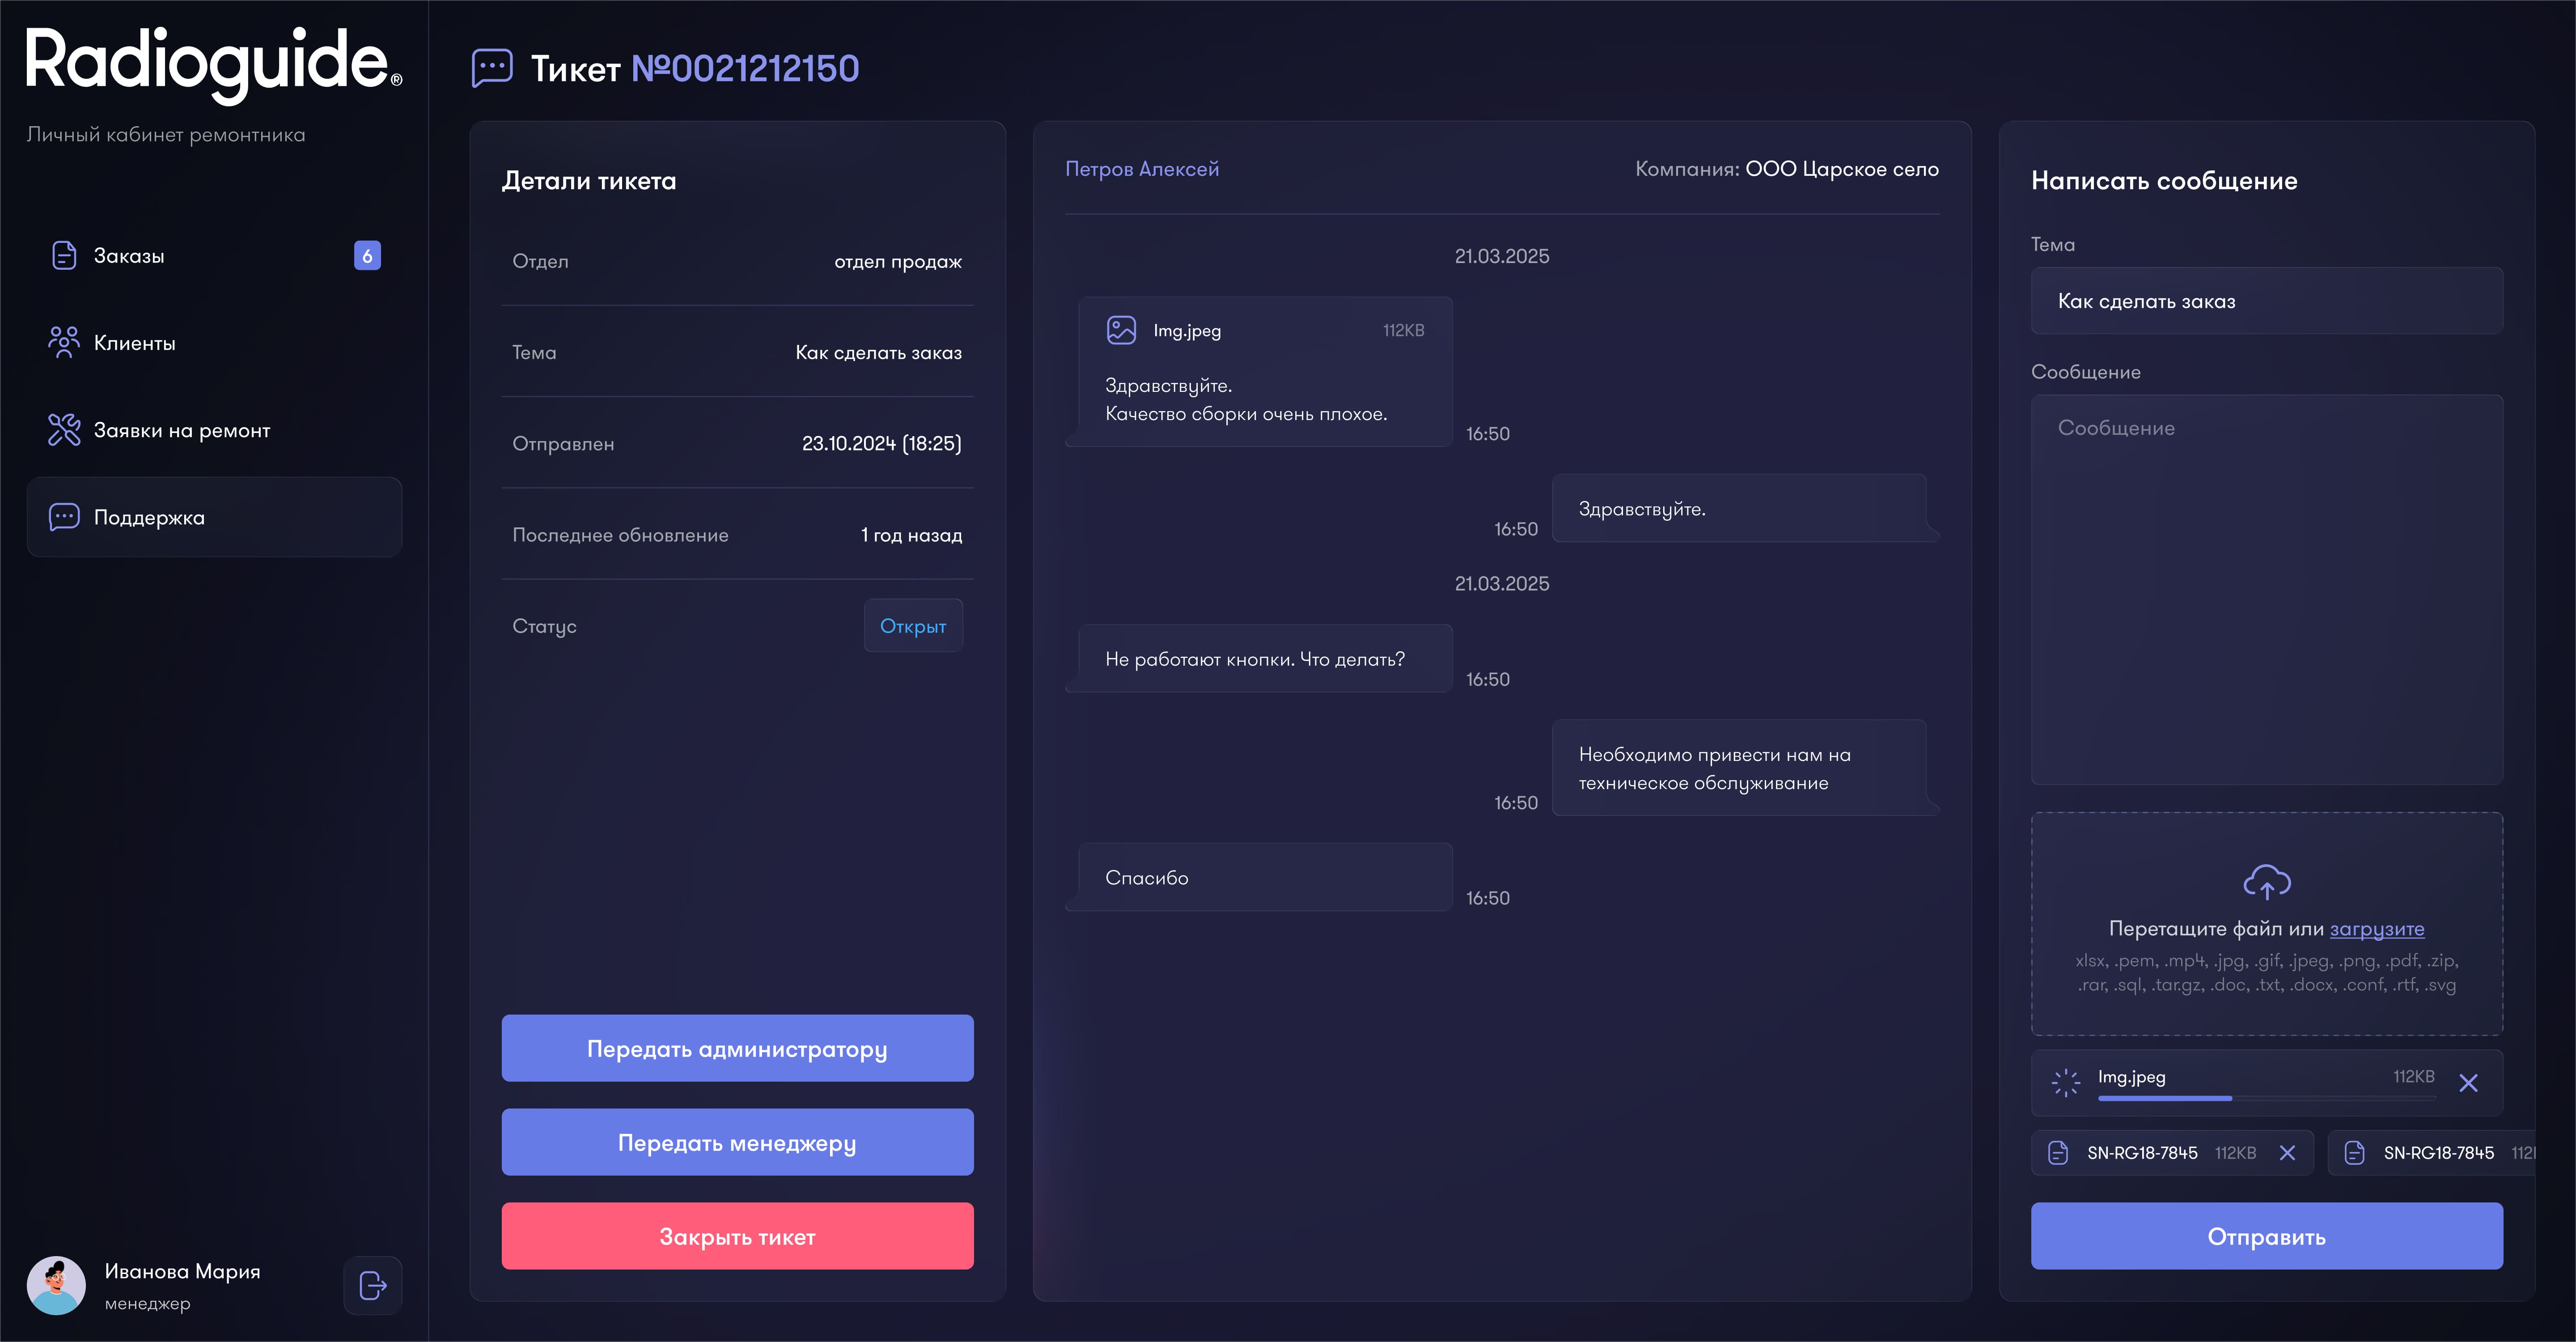Click the Заказы document icon
2576x1342 pixels.
(x=64, y=256)
